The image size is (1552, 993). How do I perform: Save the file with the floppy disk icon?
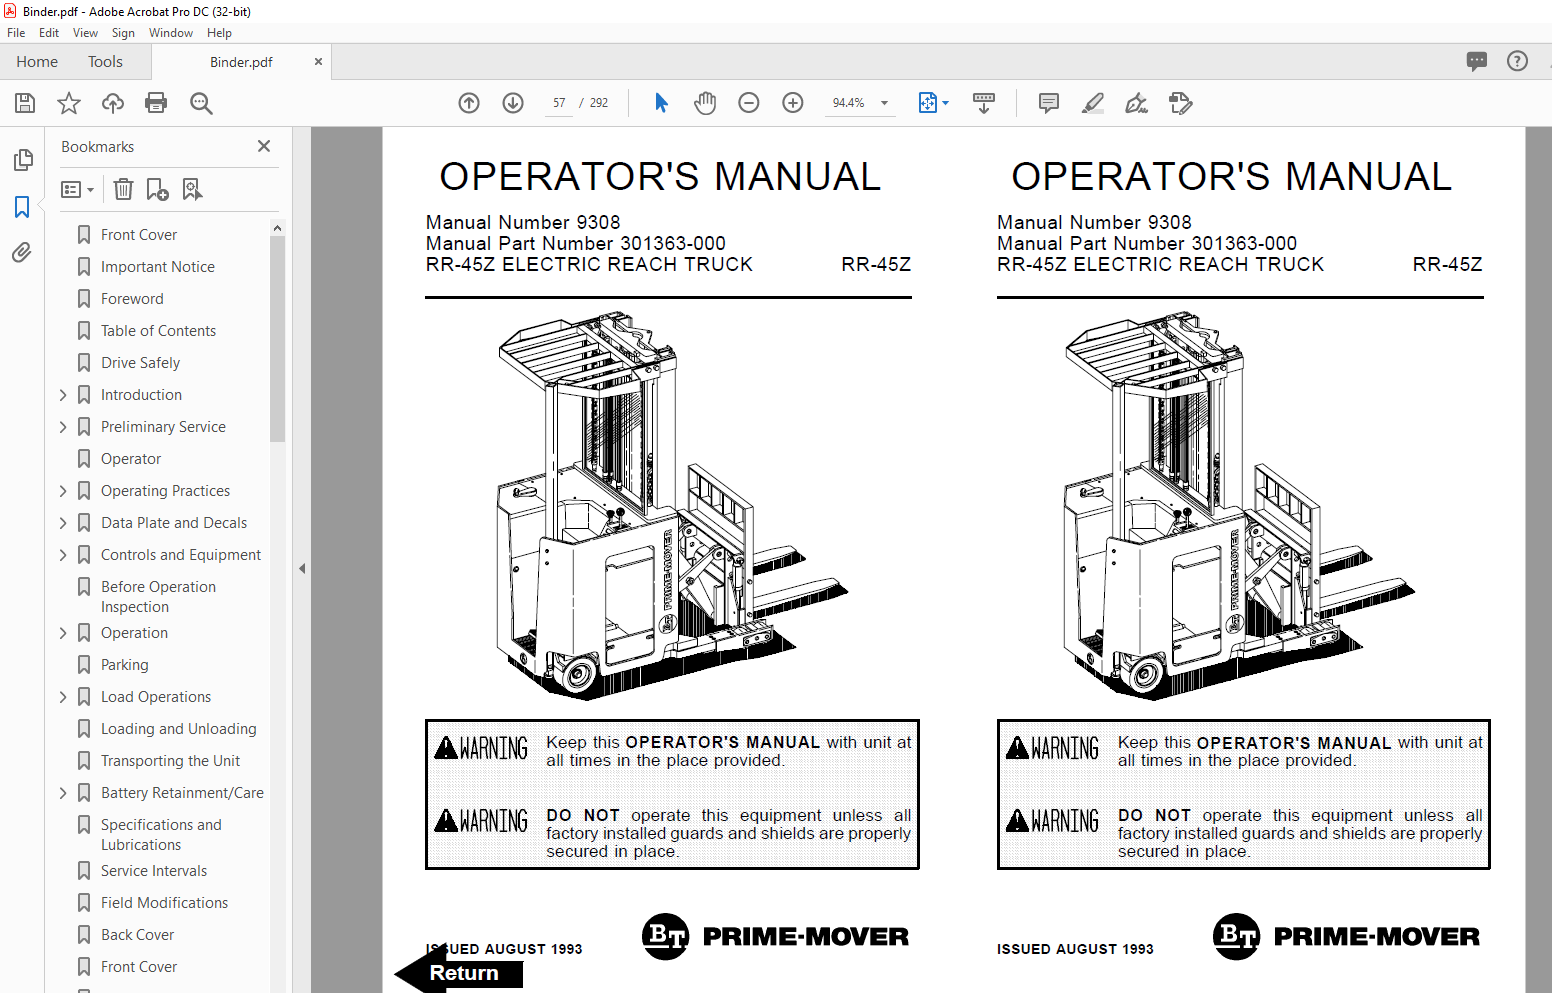[x=25, y=103]
